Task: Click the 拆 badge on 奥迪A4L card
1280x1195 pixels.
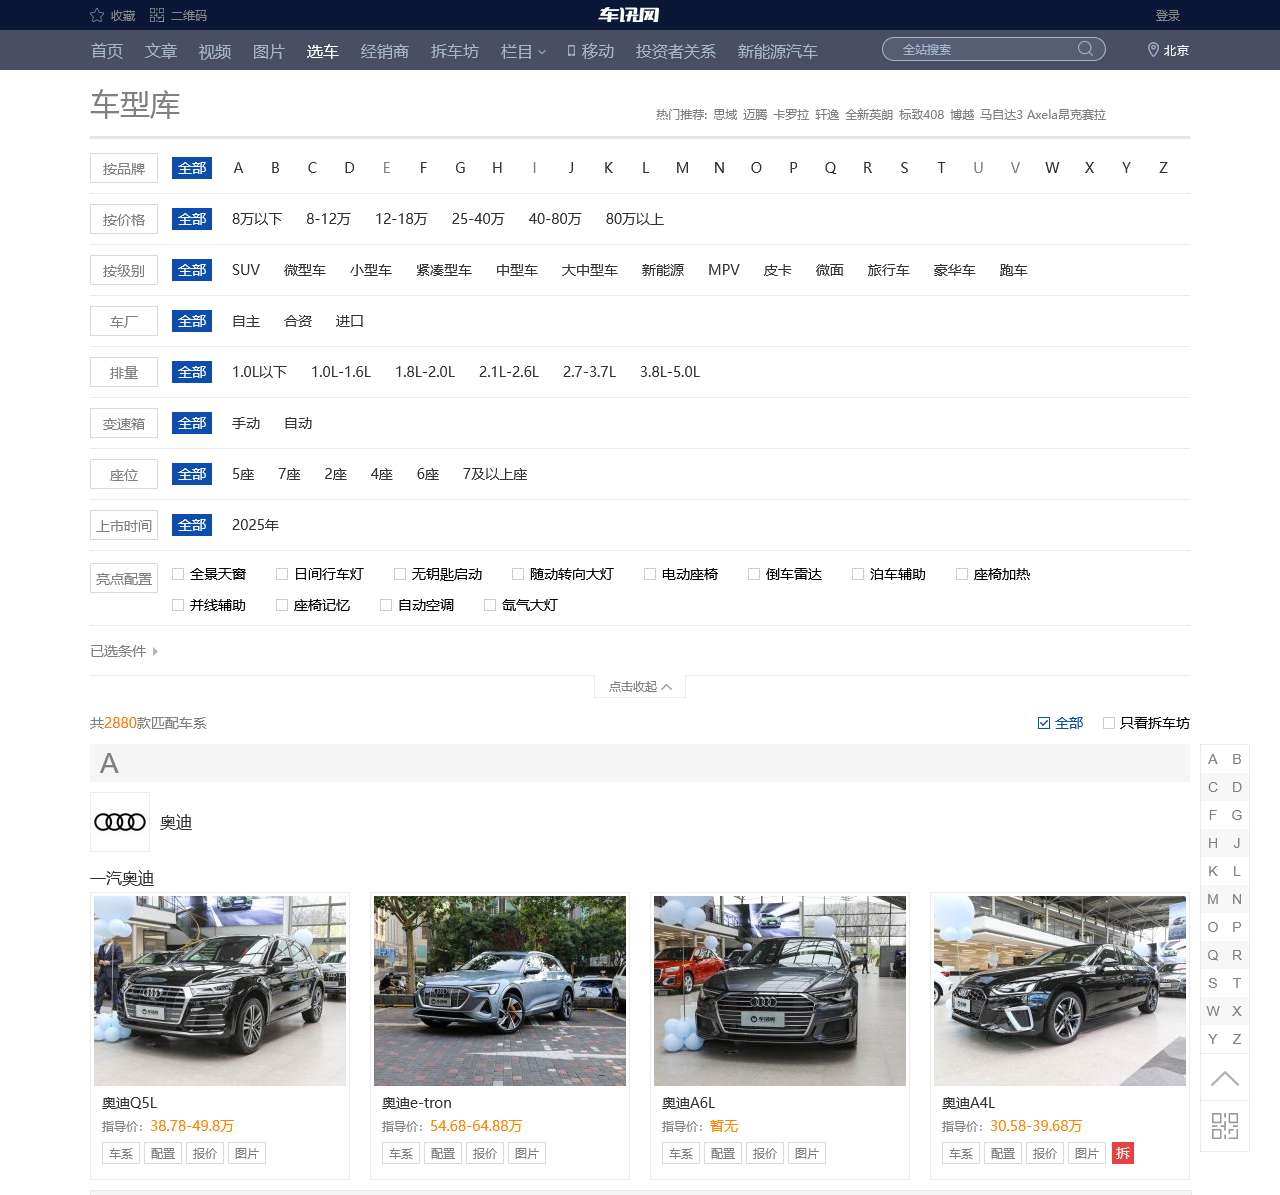Action: point(1123,1153)
